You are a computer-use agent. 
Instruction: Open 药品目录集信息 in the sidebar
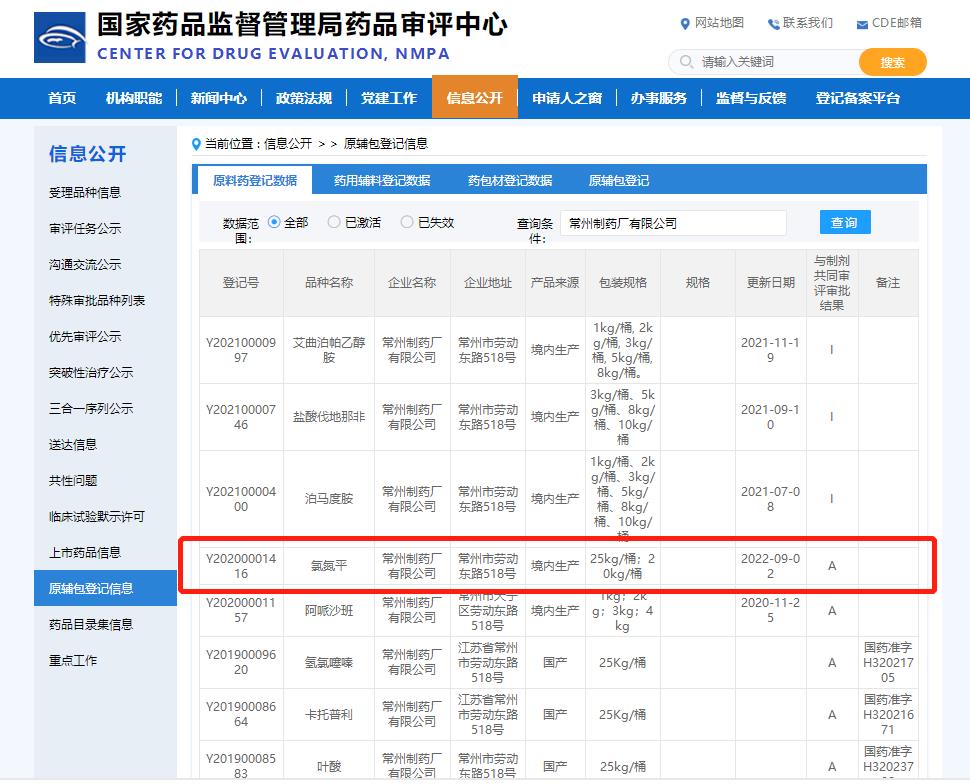(91, 624)
